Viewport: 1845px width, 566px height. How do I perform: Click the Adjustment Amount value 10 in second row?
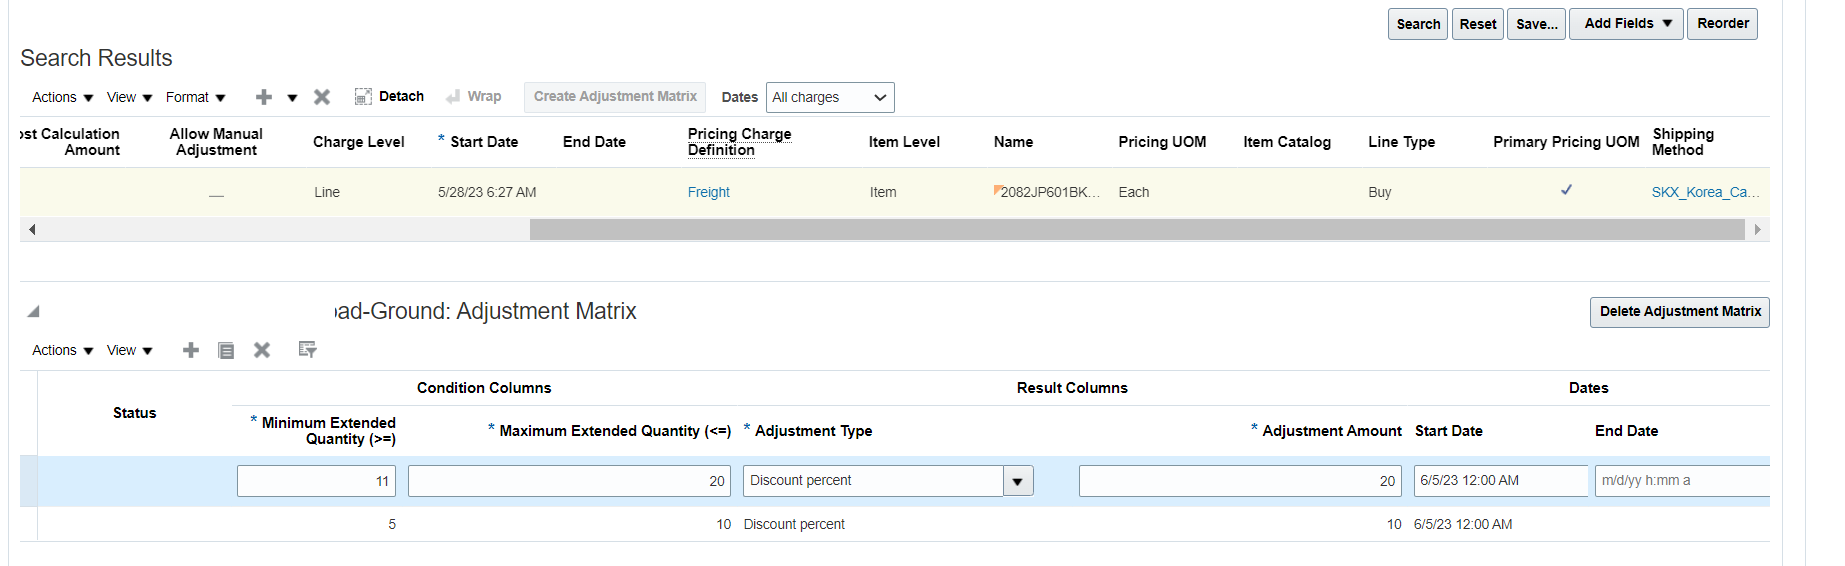tap(1394, 524)
